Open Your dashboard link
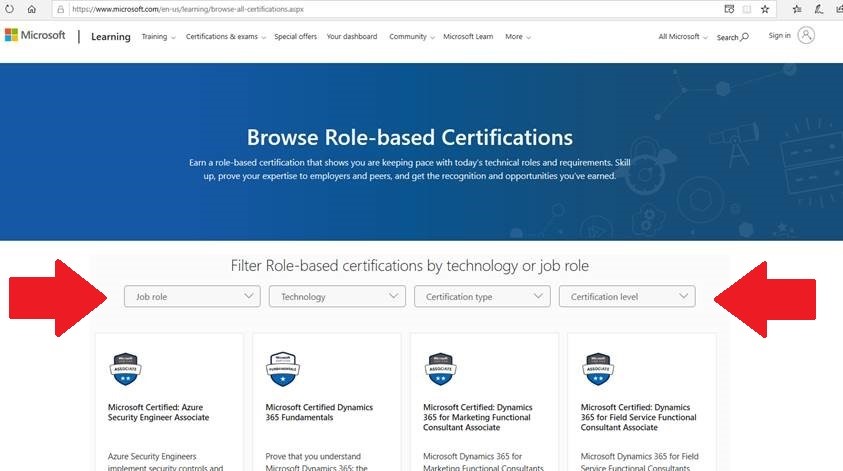 352,37
